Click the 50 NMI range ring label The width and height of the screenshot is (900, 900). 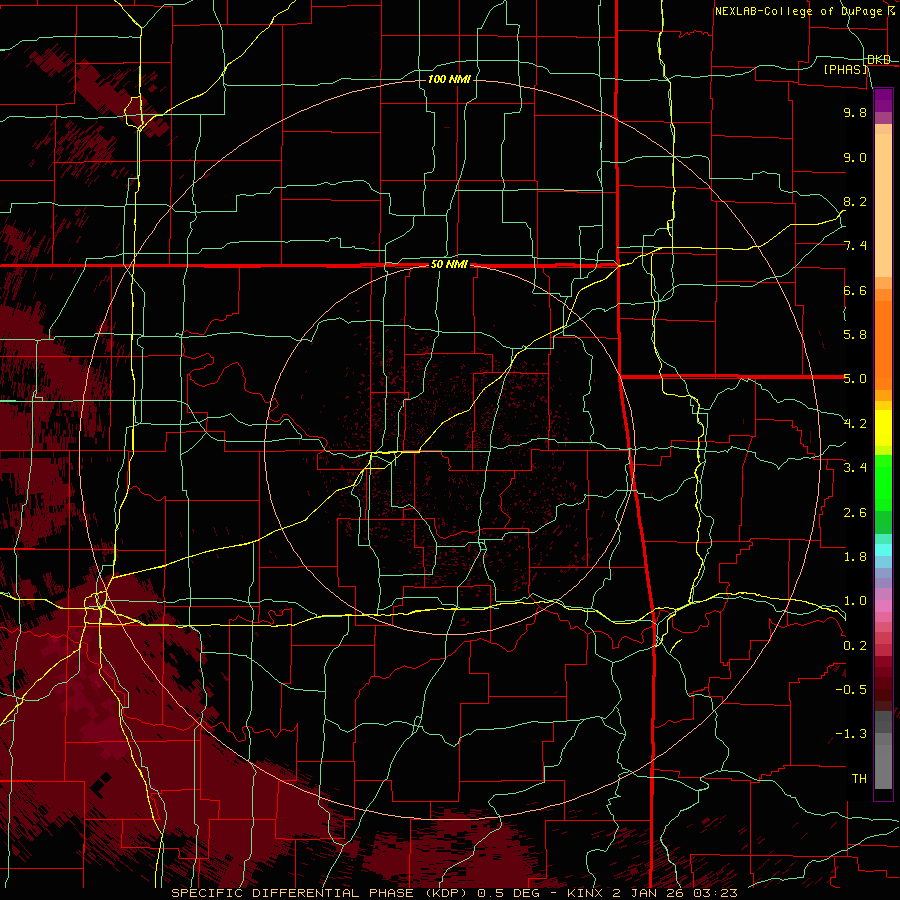(449, 264)
